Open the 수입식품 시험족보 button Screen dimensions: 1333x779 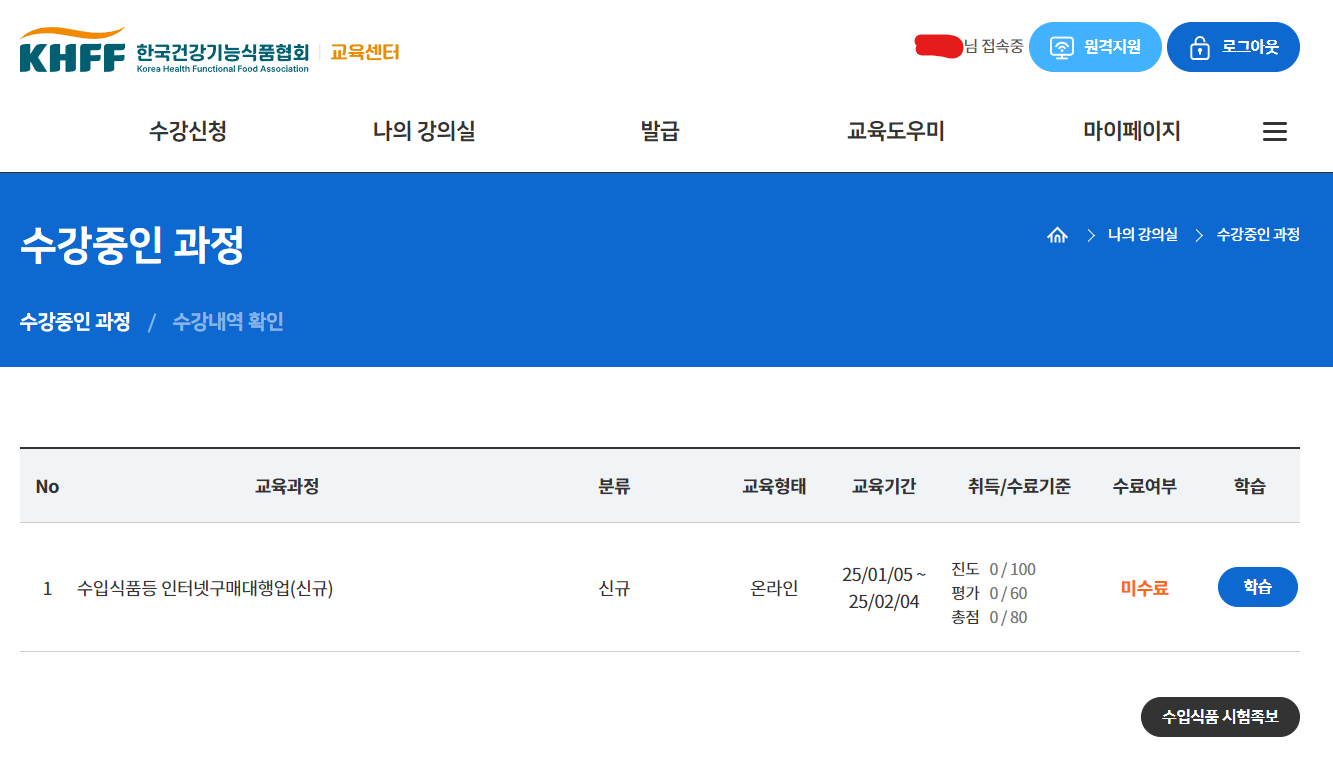(1219, 717)
